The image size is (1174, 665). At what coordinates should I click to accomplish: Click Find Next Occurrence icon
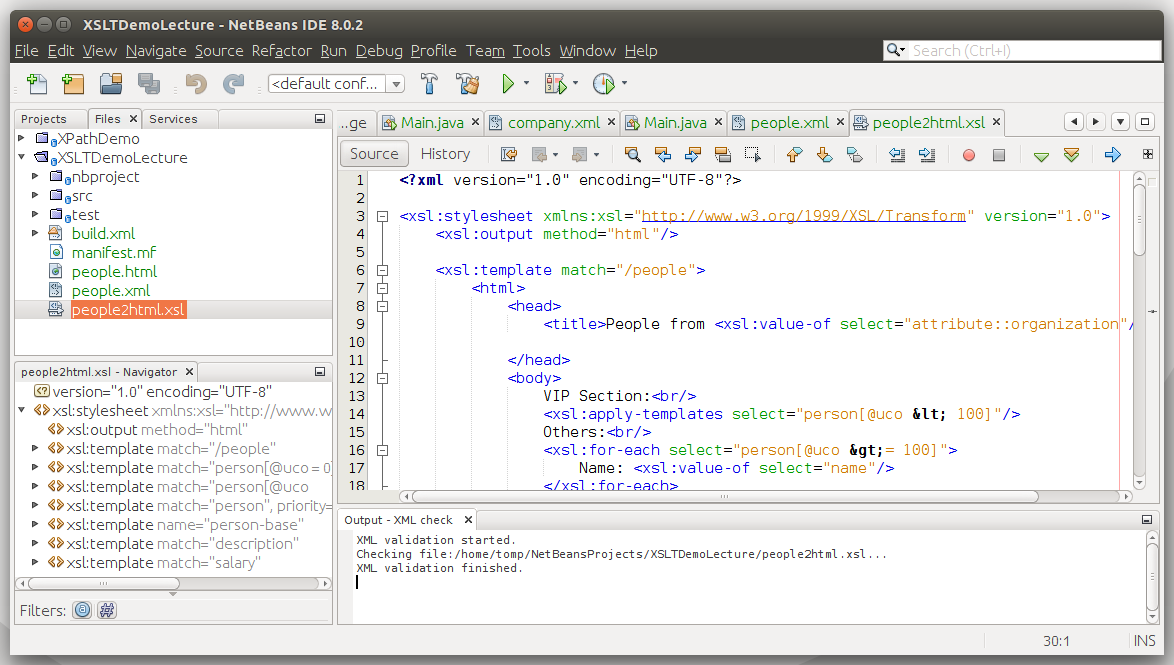click(x=693, y=154)
